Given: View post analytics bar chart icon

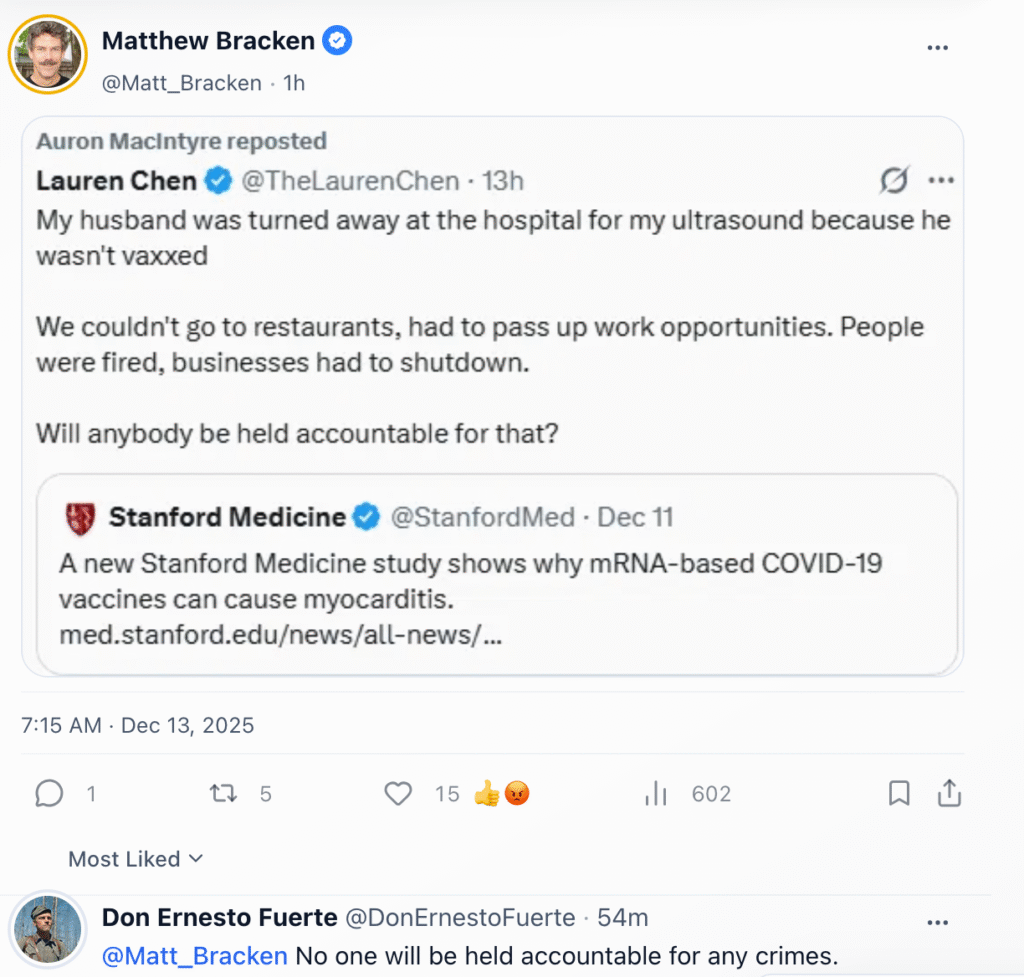Looking at the screenshot, I should [656, 794].
